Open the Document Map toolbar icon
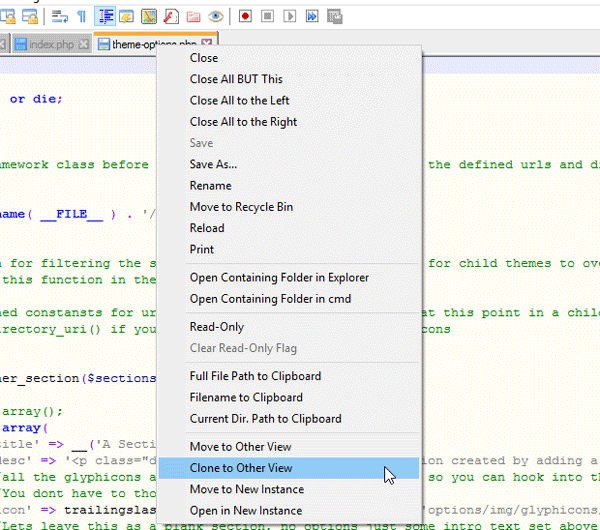 [x=148, y=15]
